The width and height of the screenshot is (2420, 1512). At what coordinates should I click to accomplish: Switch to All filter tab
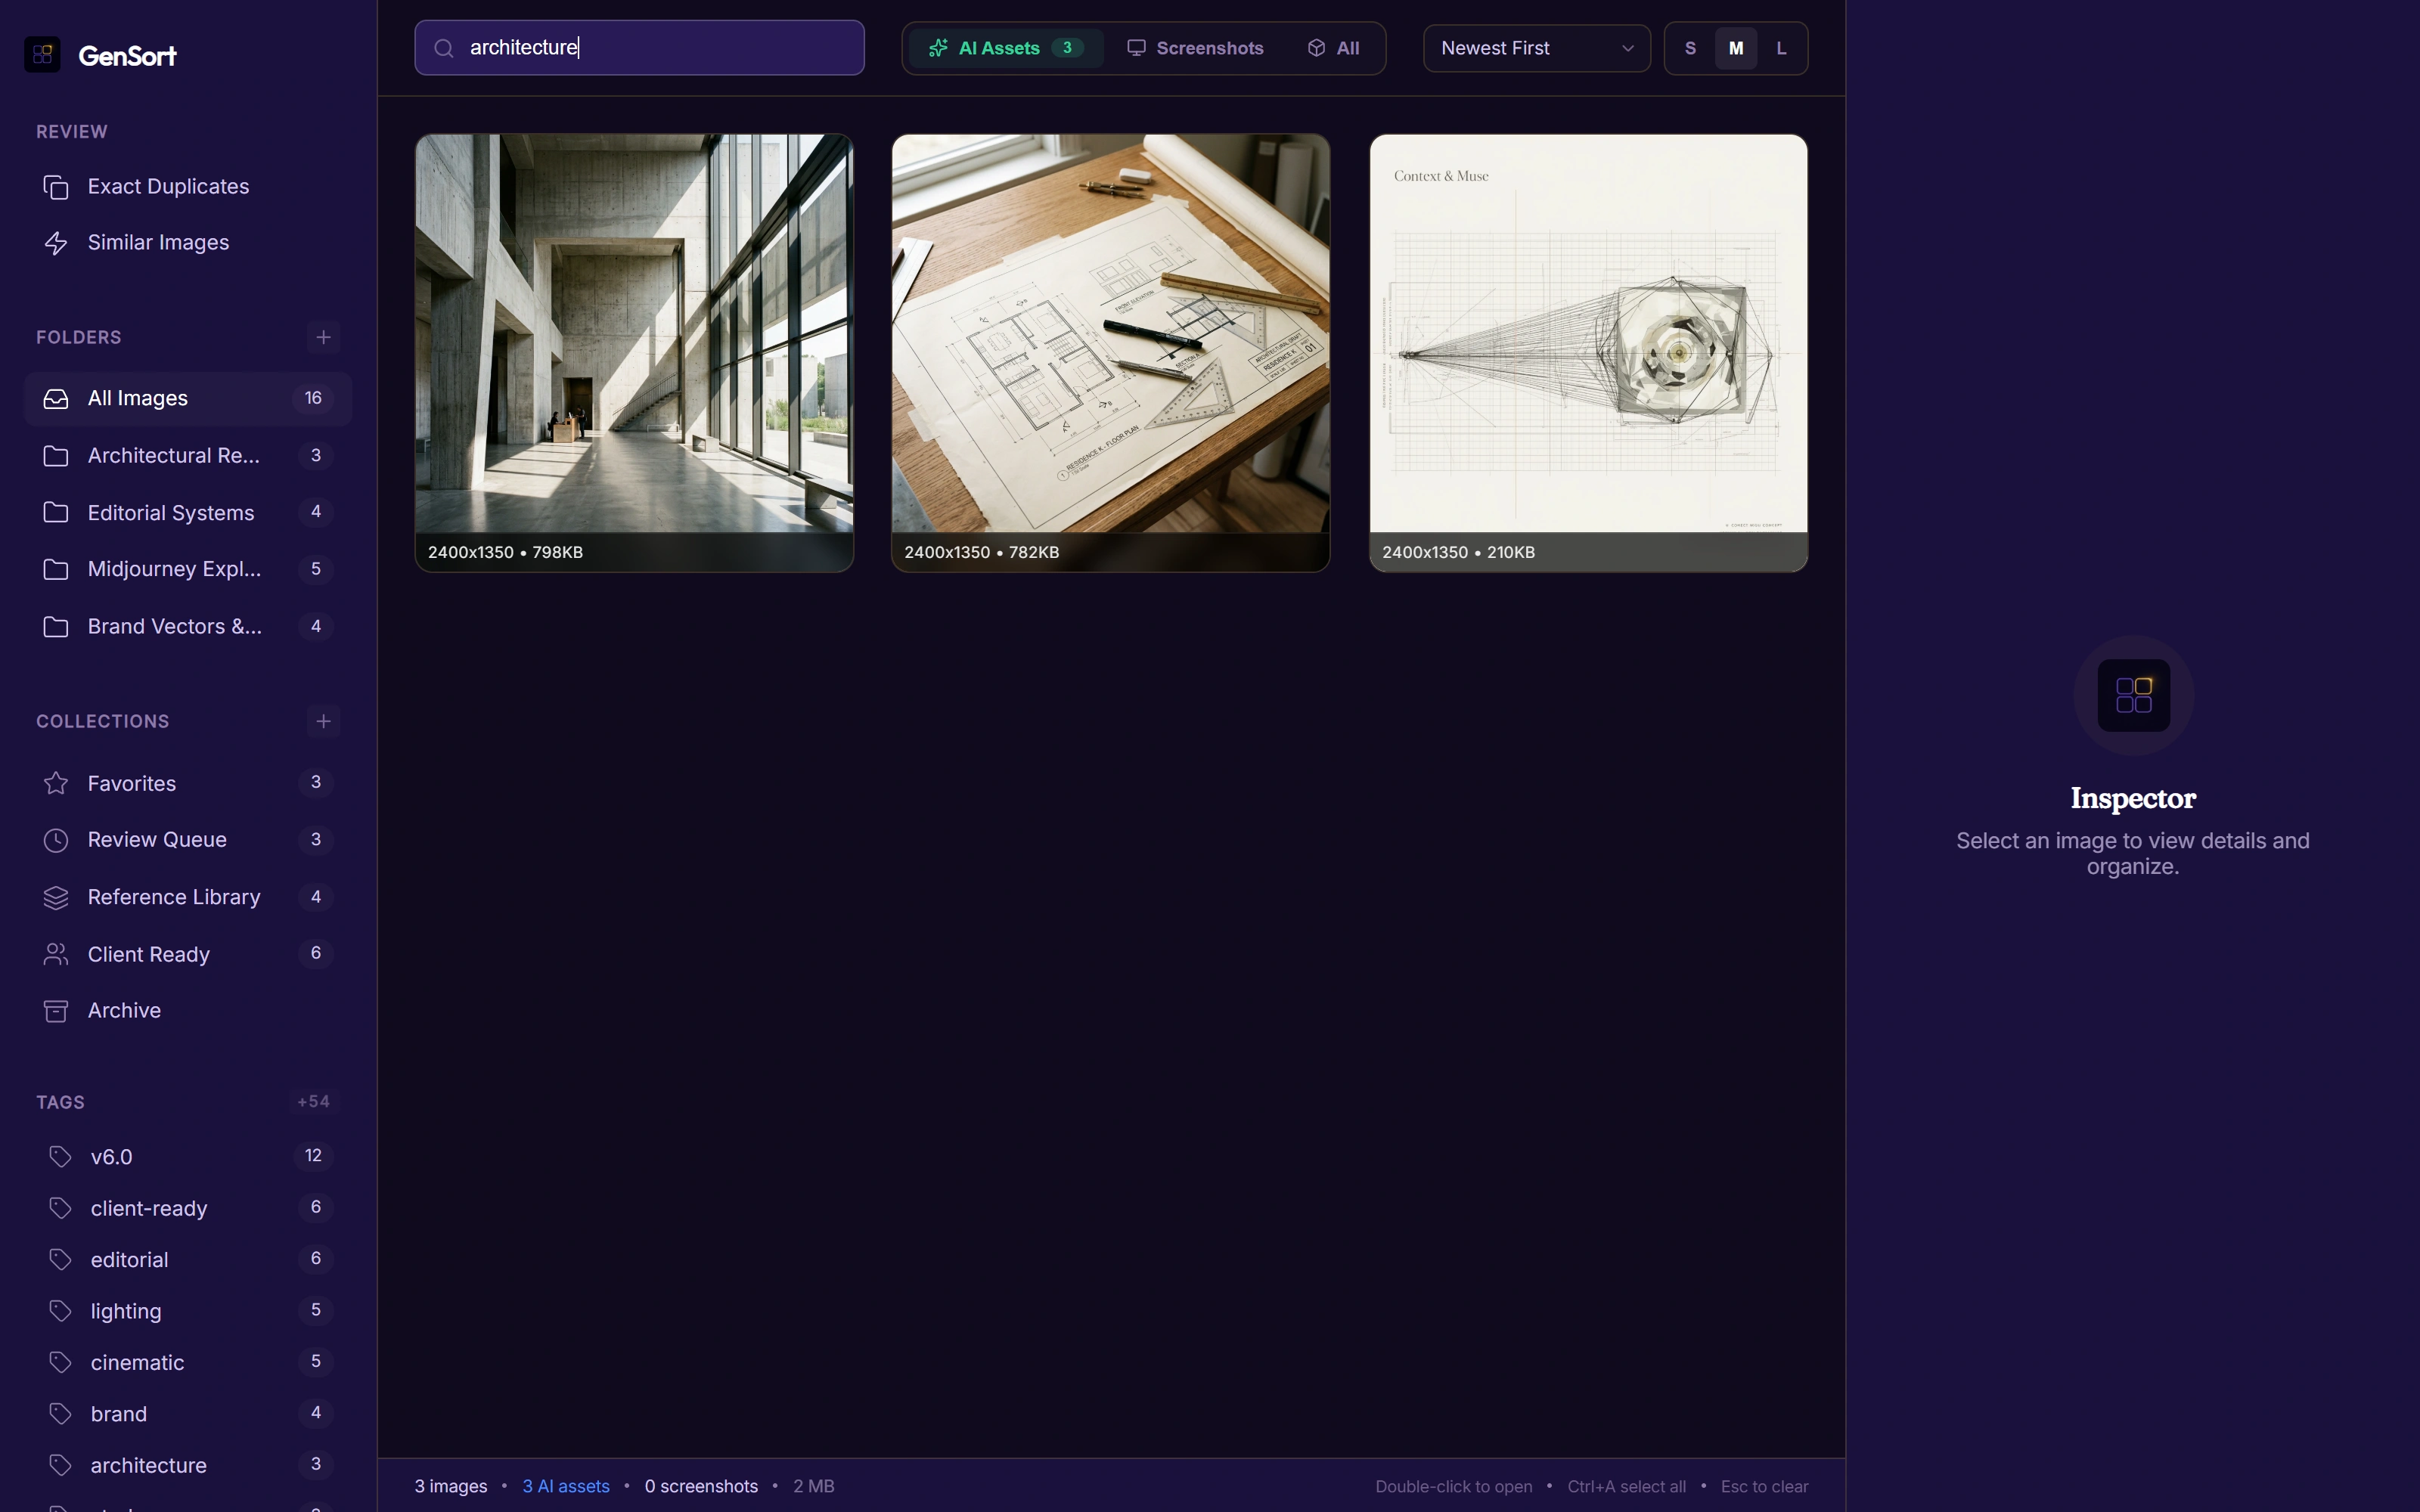(1333, 48)
